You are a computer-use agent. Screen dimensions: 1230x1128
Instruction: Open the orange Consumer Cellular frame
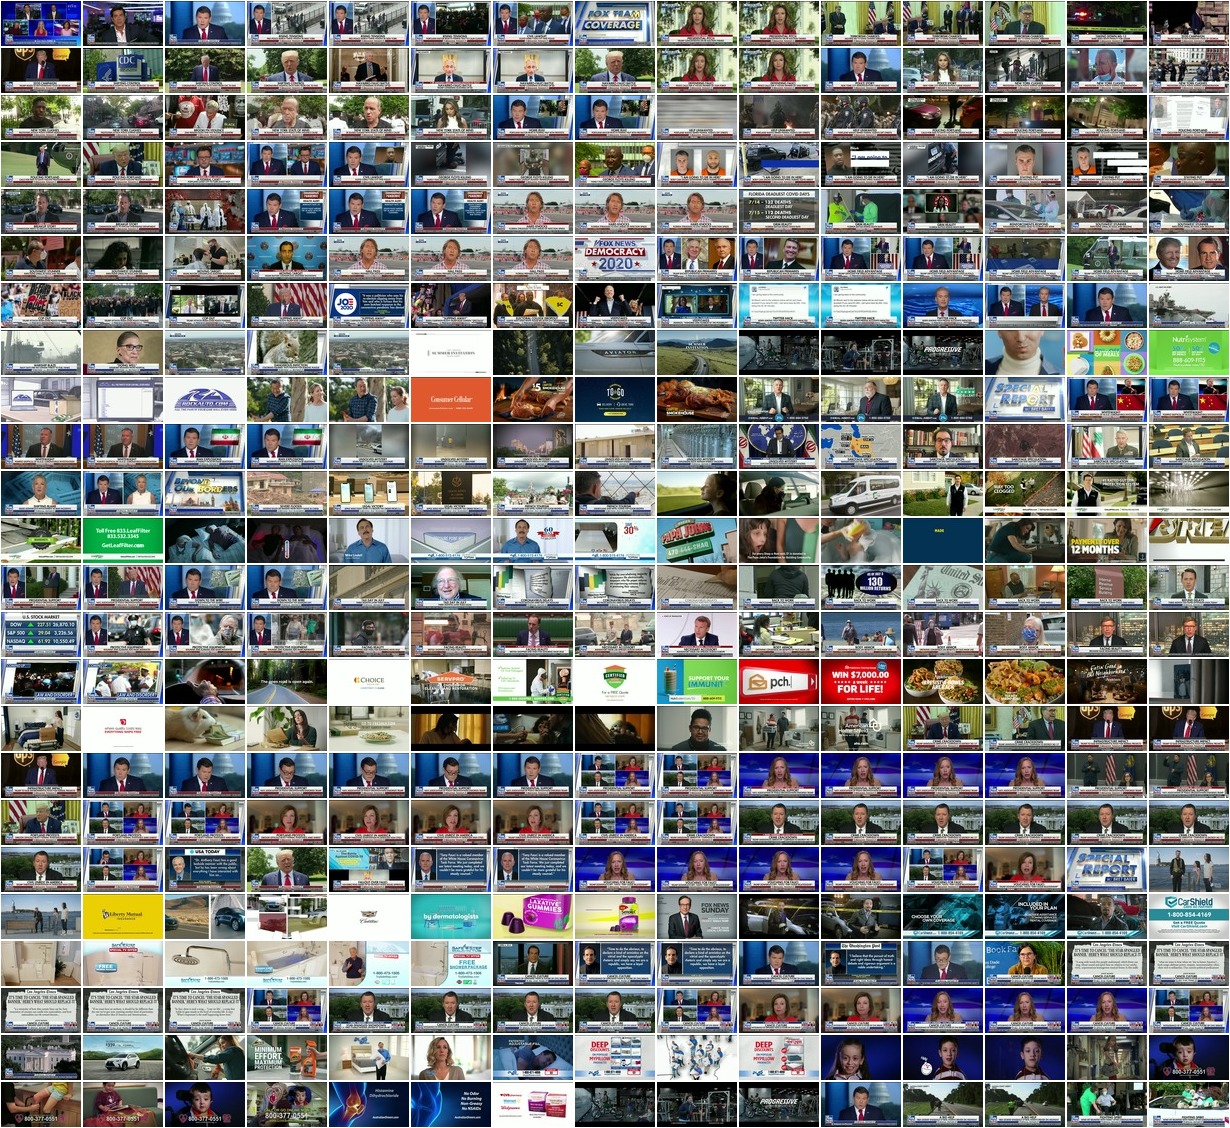pos(450,399)
